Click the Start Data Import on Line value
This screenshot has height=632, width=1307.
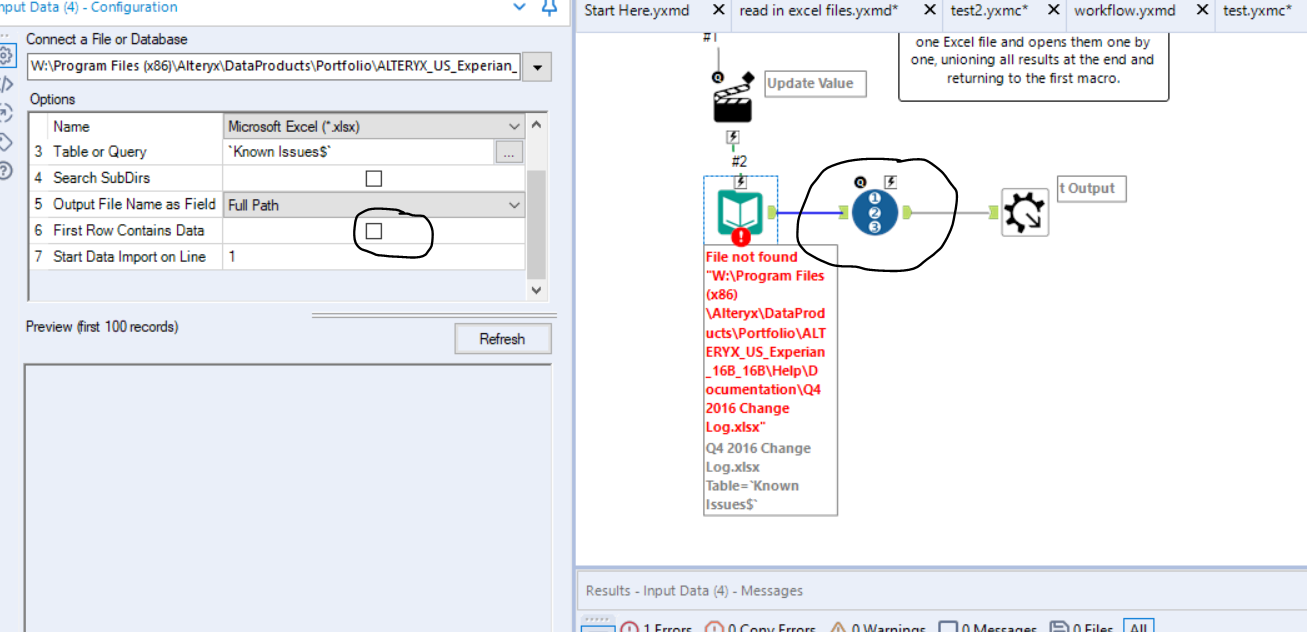click(x=374, y=257)
